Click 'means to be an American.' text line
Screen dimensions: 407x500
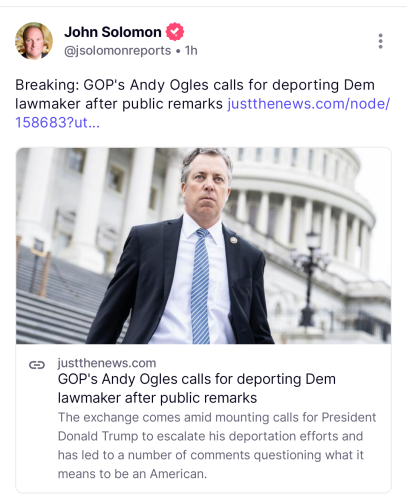tap(132, 474)
